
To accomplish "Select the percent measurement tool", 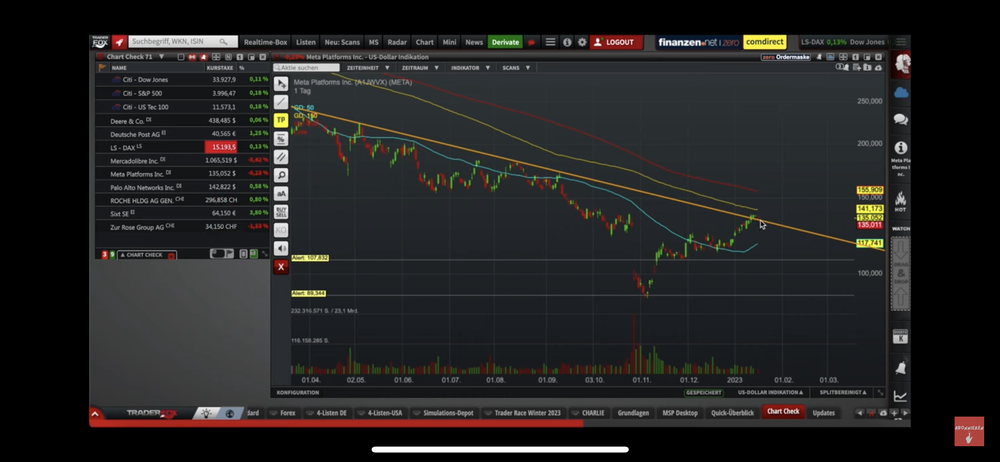I will coord(281,138).
